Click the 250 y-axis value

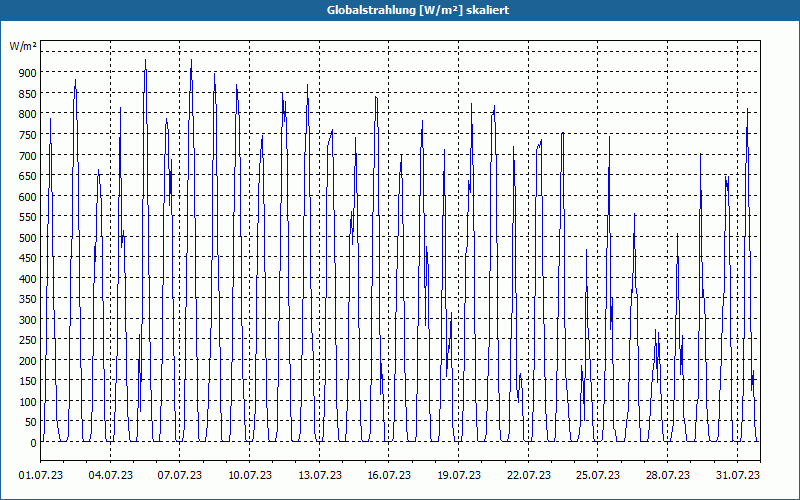tap(28, 340)
